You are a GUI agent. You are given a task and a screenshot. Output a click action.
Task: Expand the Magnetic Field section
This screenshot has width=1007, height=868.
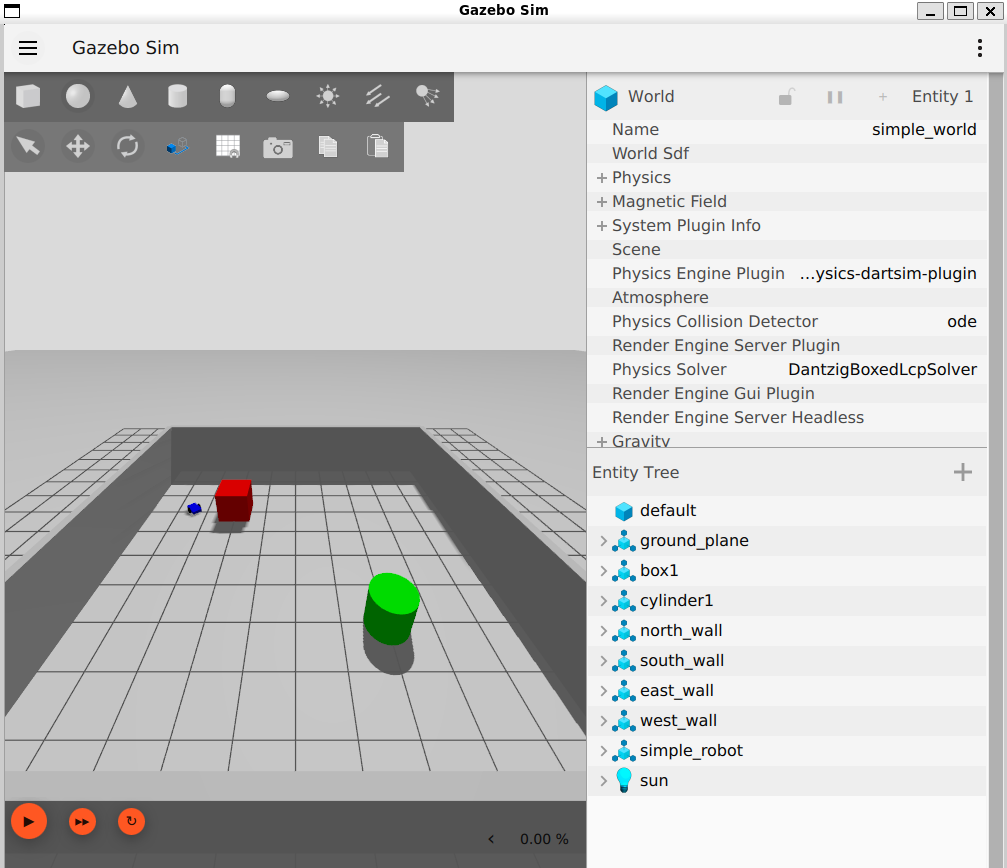pos(602,202)
